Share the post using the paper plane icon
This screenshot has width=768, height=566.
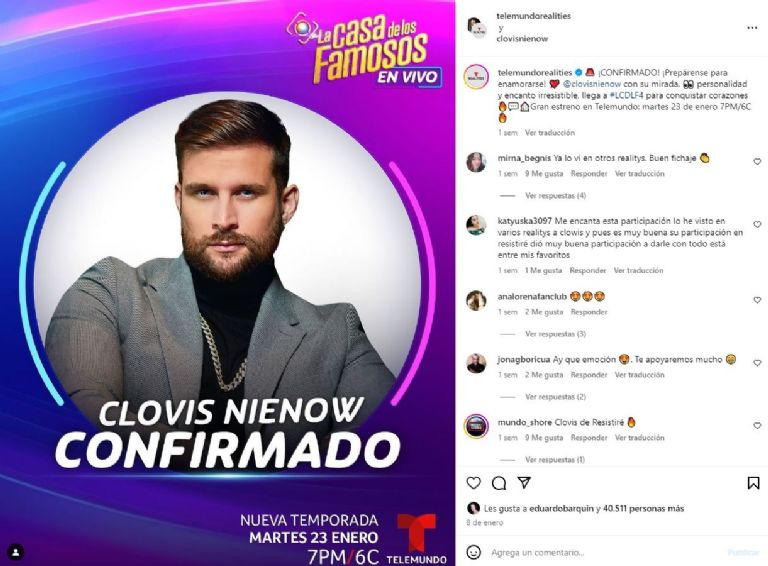click(524, 483)
